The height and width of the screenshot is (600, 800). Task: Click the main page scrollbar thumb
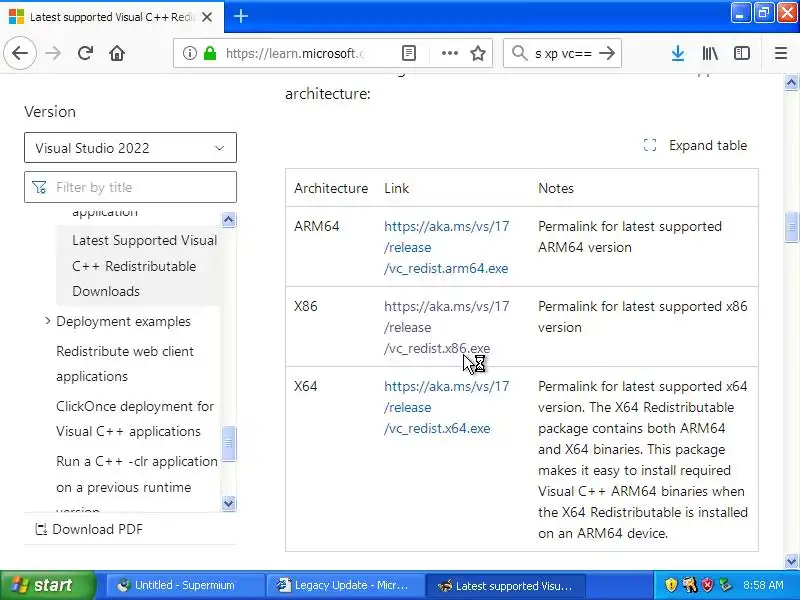coord(791,227)
